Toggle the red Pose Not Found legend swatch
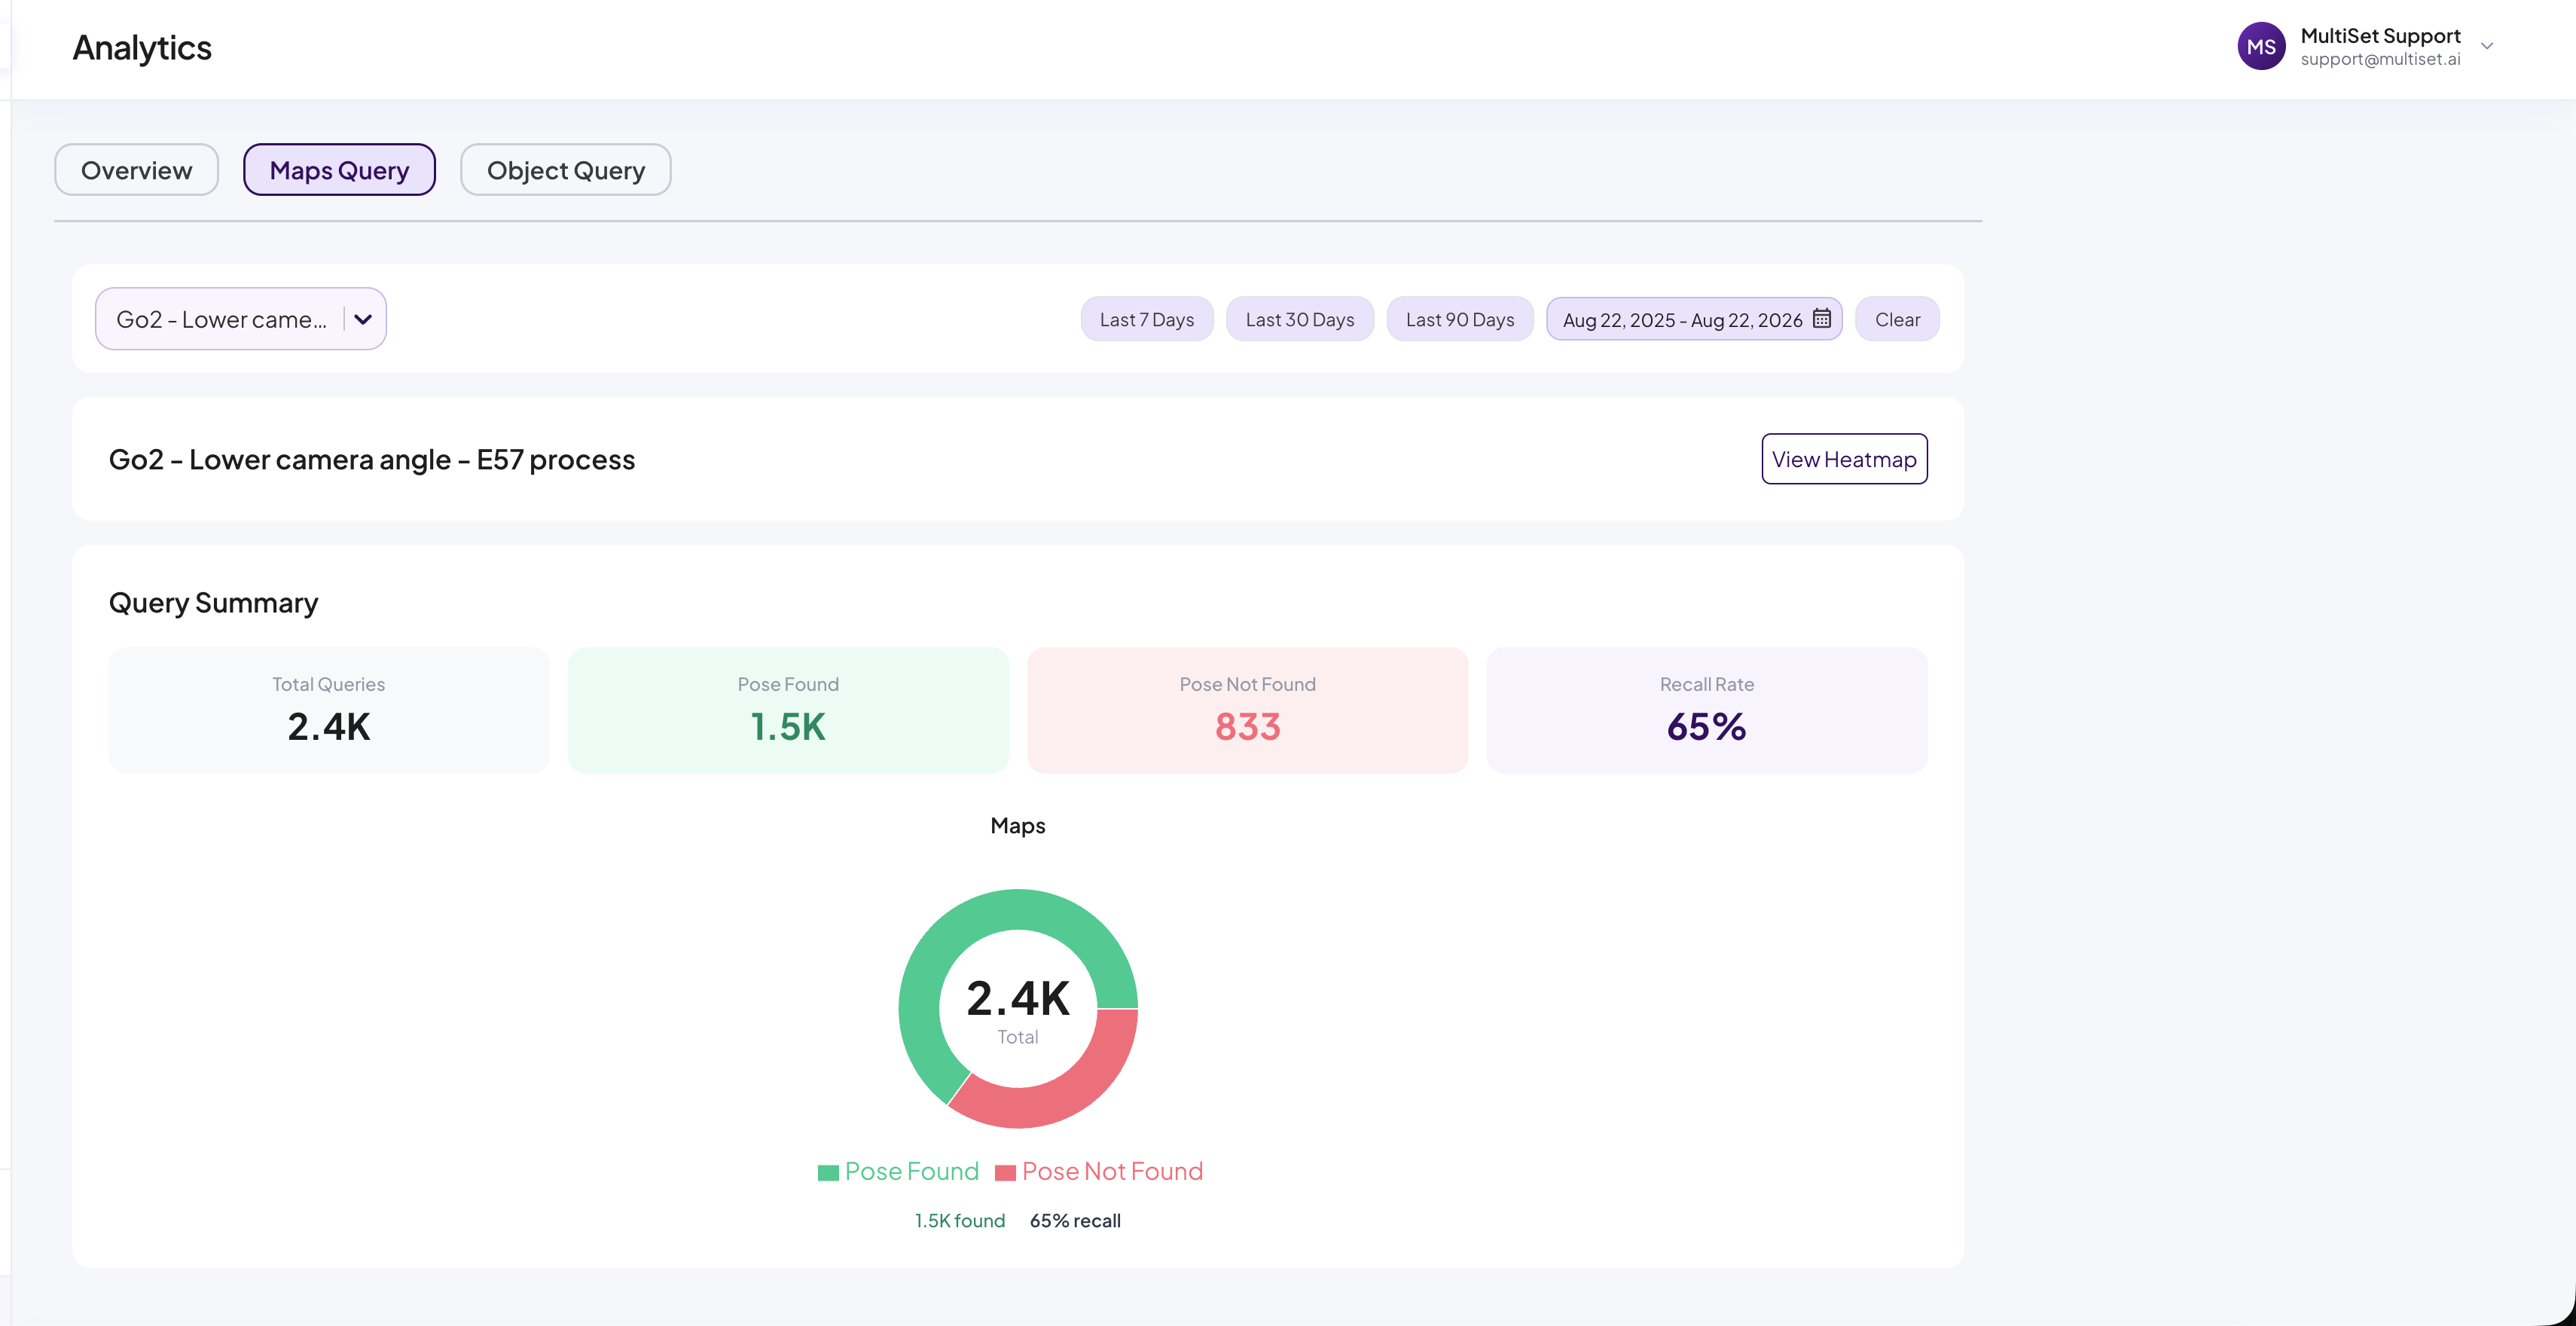2576x1326 pixels. tap(1005, 1173)
